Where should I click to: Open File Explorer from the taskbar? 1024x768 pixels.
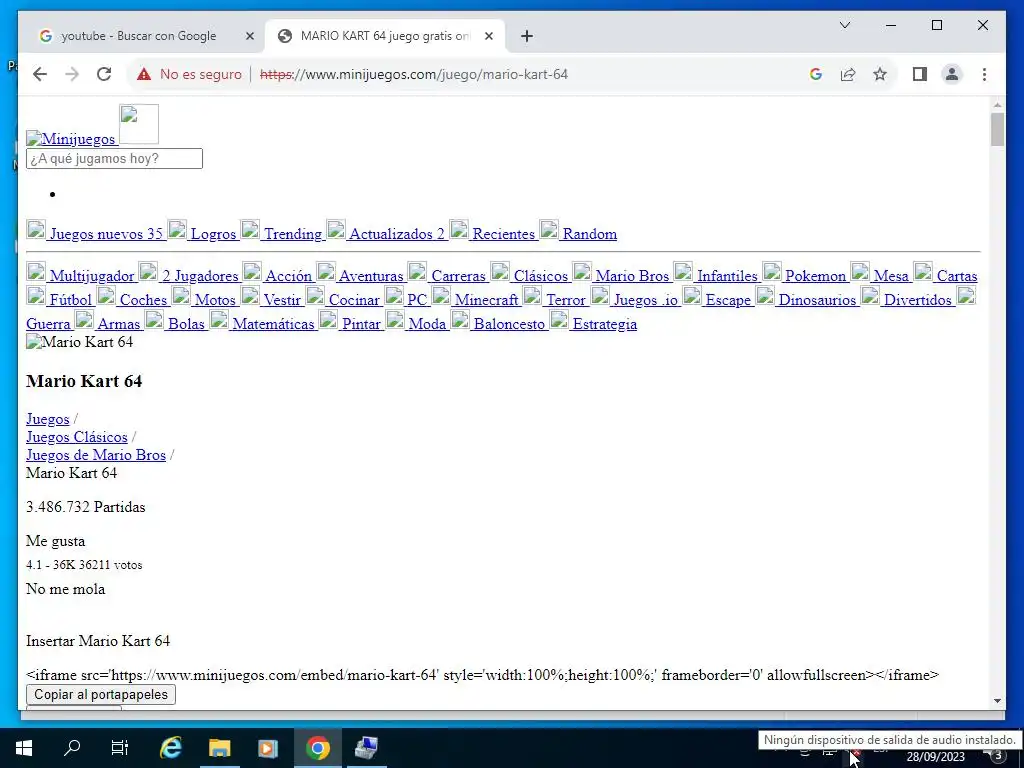click(x=219, y=748)
